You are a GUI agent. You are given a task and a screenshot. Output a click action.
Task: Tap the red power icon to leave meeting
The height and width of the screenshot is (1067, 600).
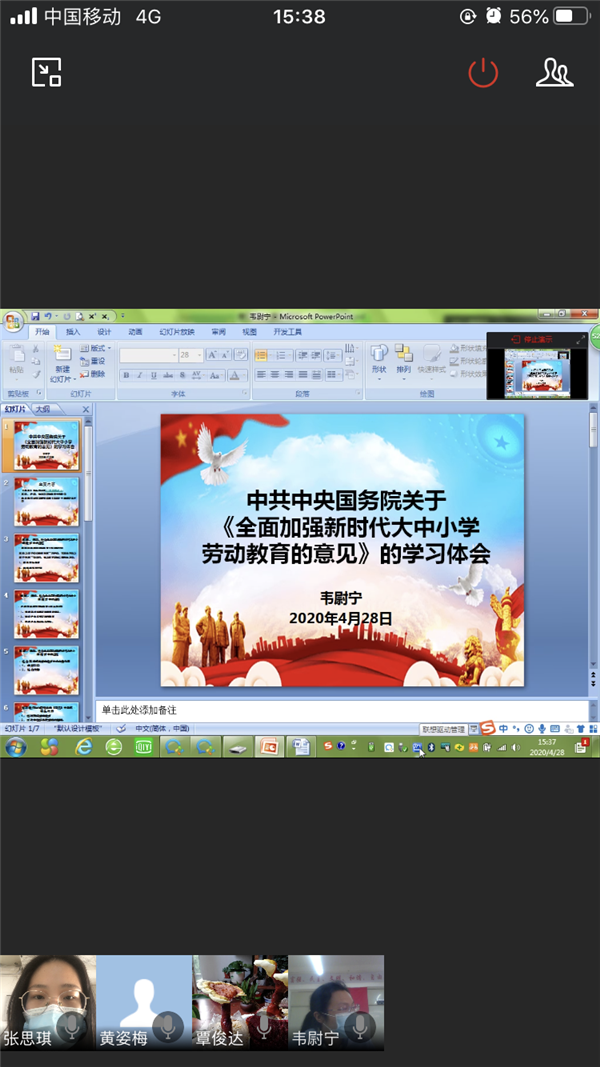point(483,72)
